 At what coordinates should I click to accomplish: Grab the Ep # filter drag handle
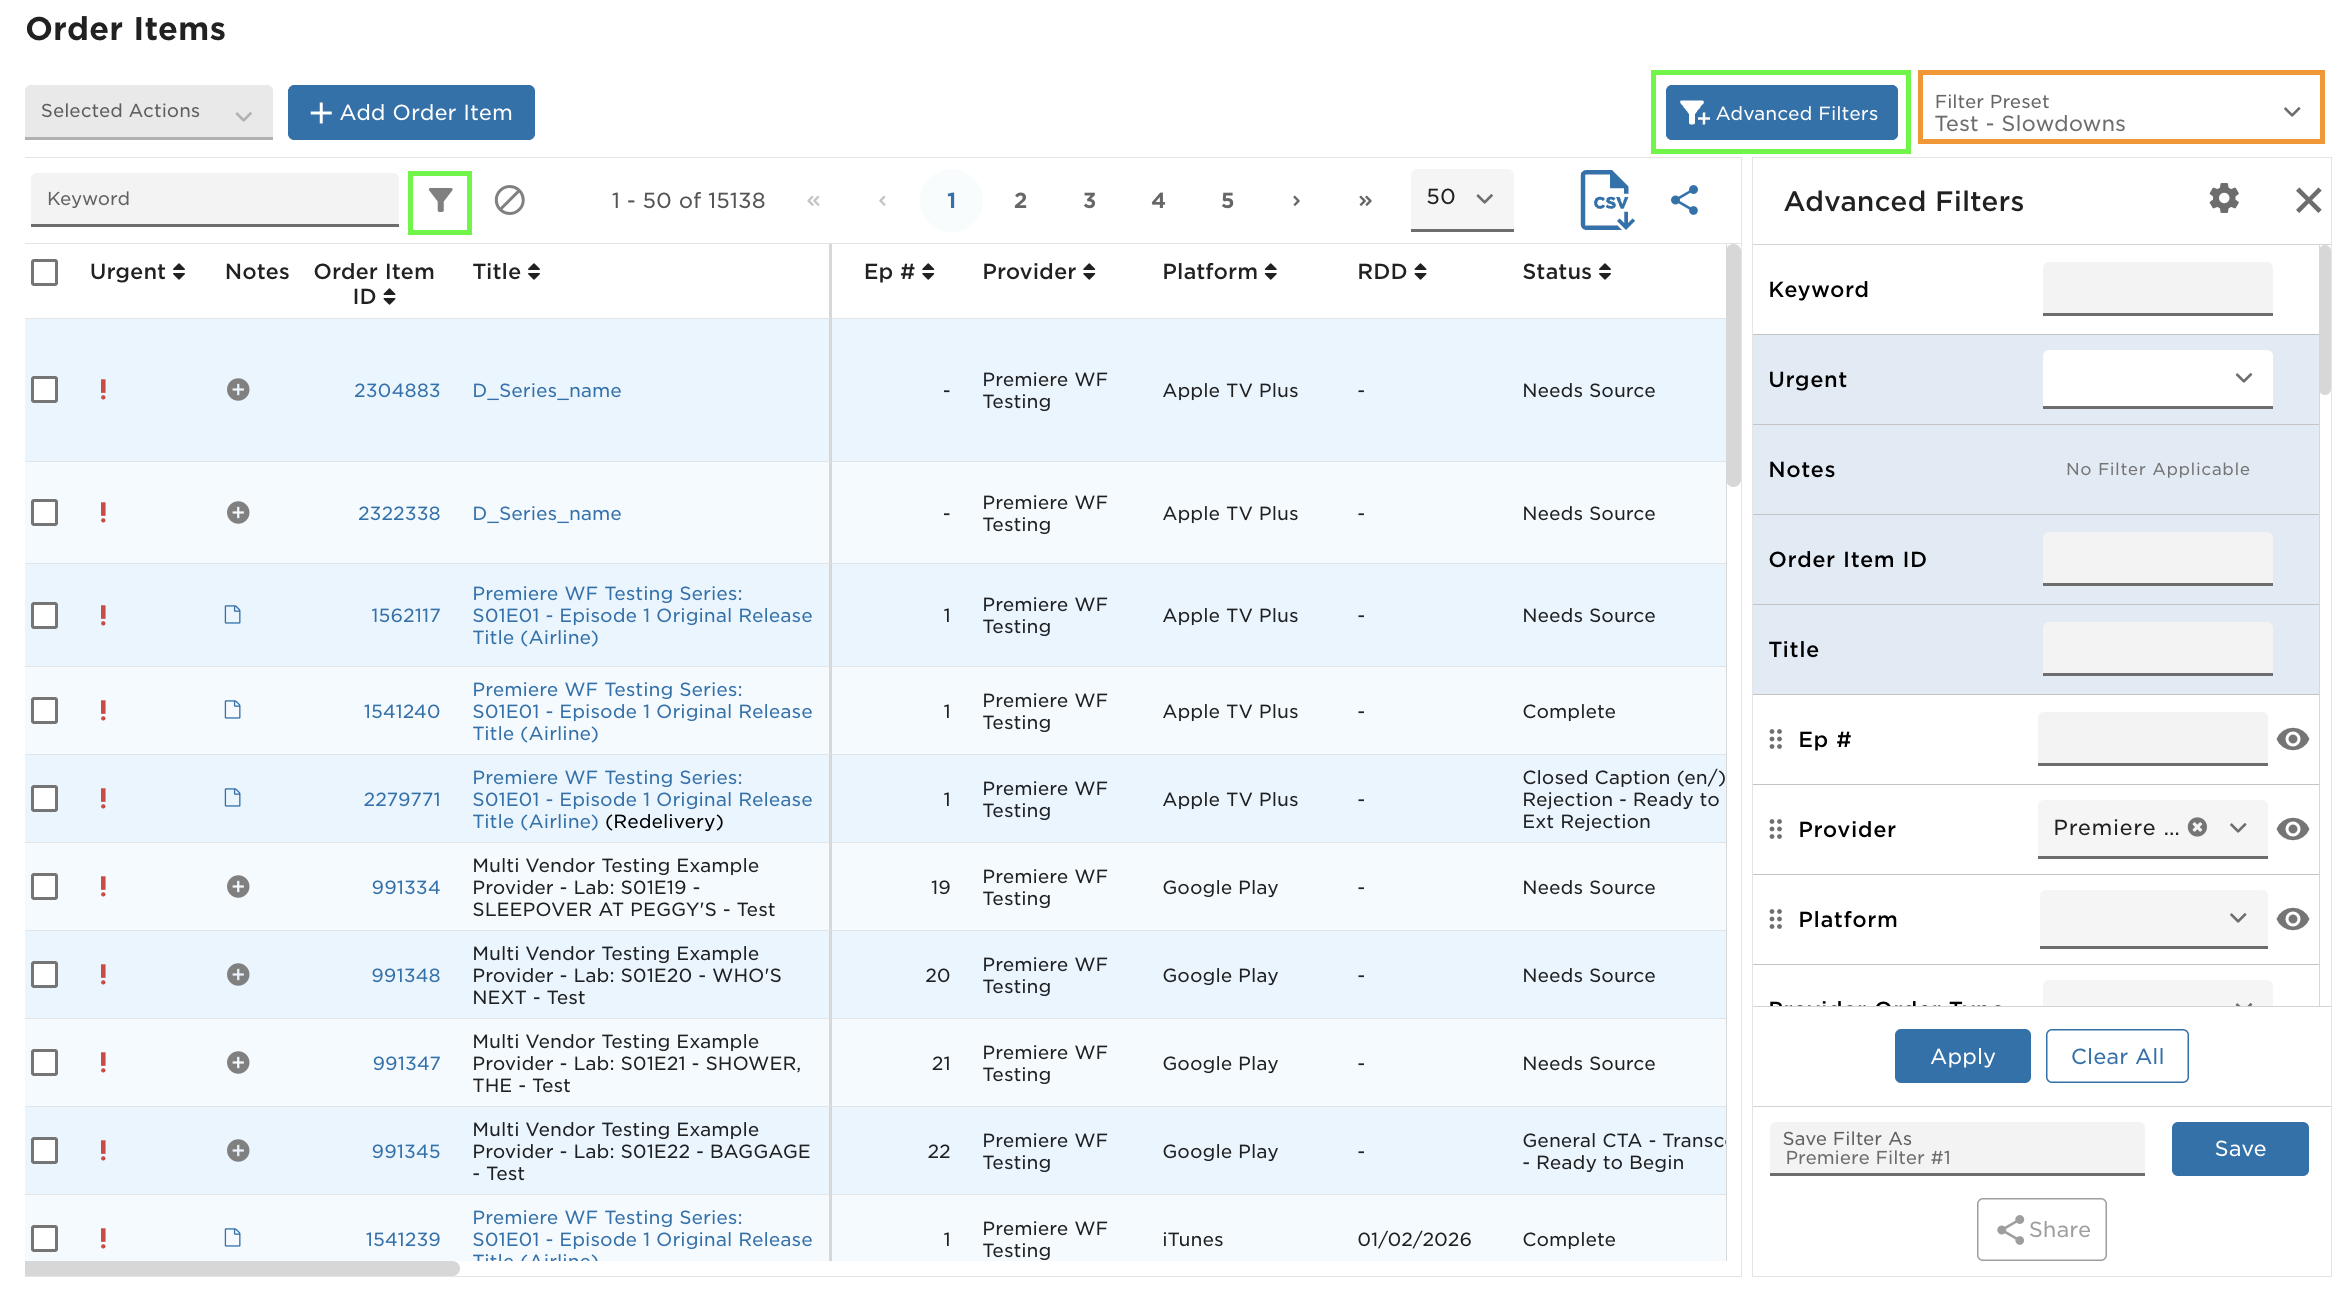pyautogui.click(x=1776, y=739)
